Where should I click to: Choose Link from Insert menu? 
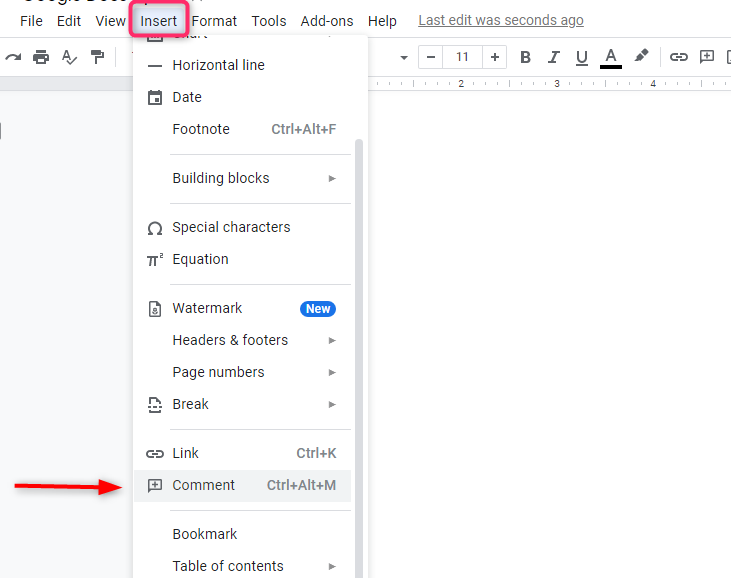click(242, 453)
